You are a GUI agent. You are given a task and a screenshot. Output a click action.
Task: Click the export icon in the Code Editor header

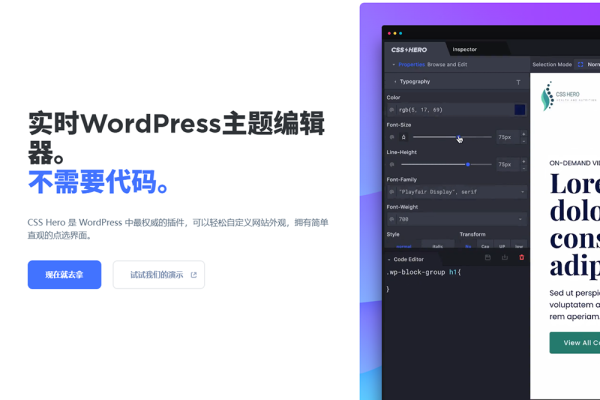pos(505,258)
